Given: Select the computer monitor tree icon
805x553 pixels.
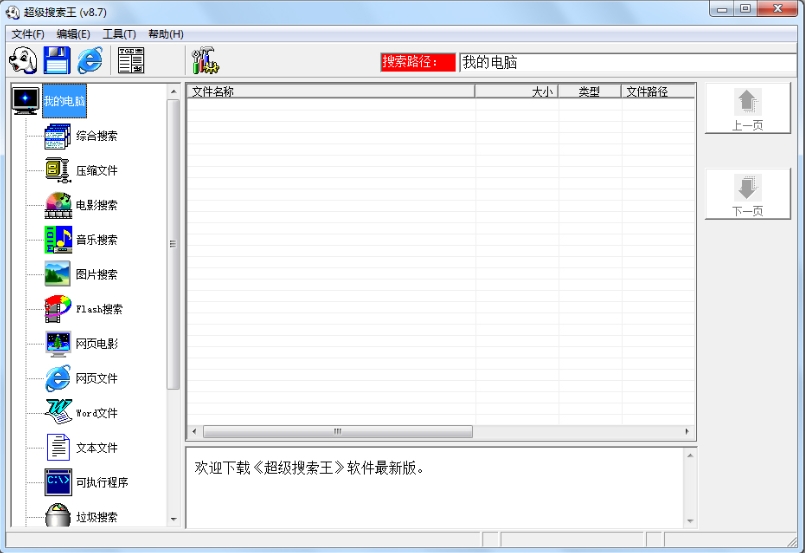Looking at the screenshot, I should [26, 101].
